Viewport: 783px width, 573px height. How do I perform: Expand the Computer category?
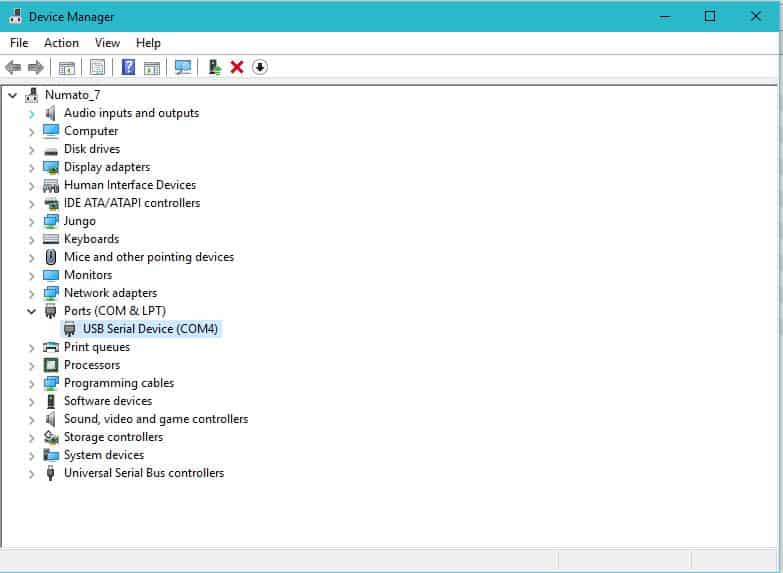point(31,132)
